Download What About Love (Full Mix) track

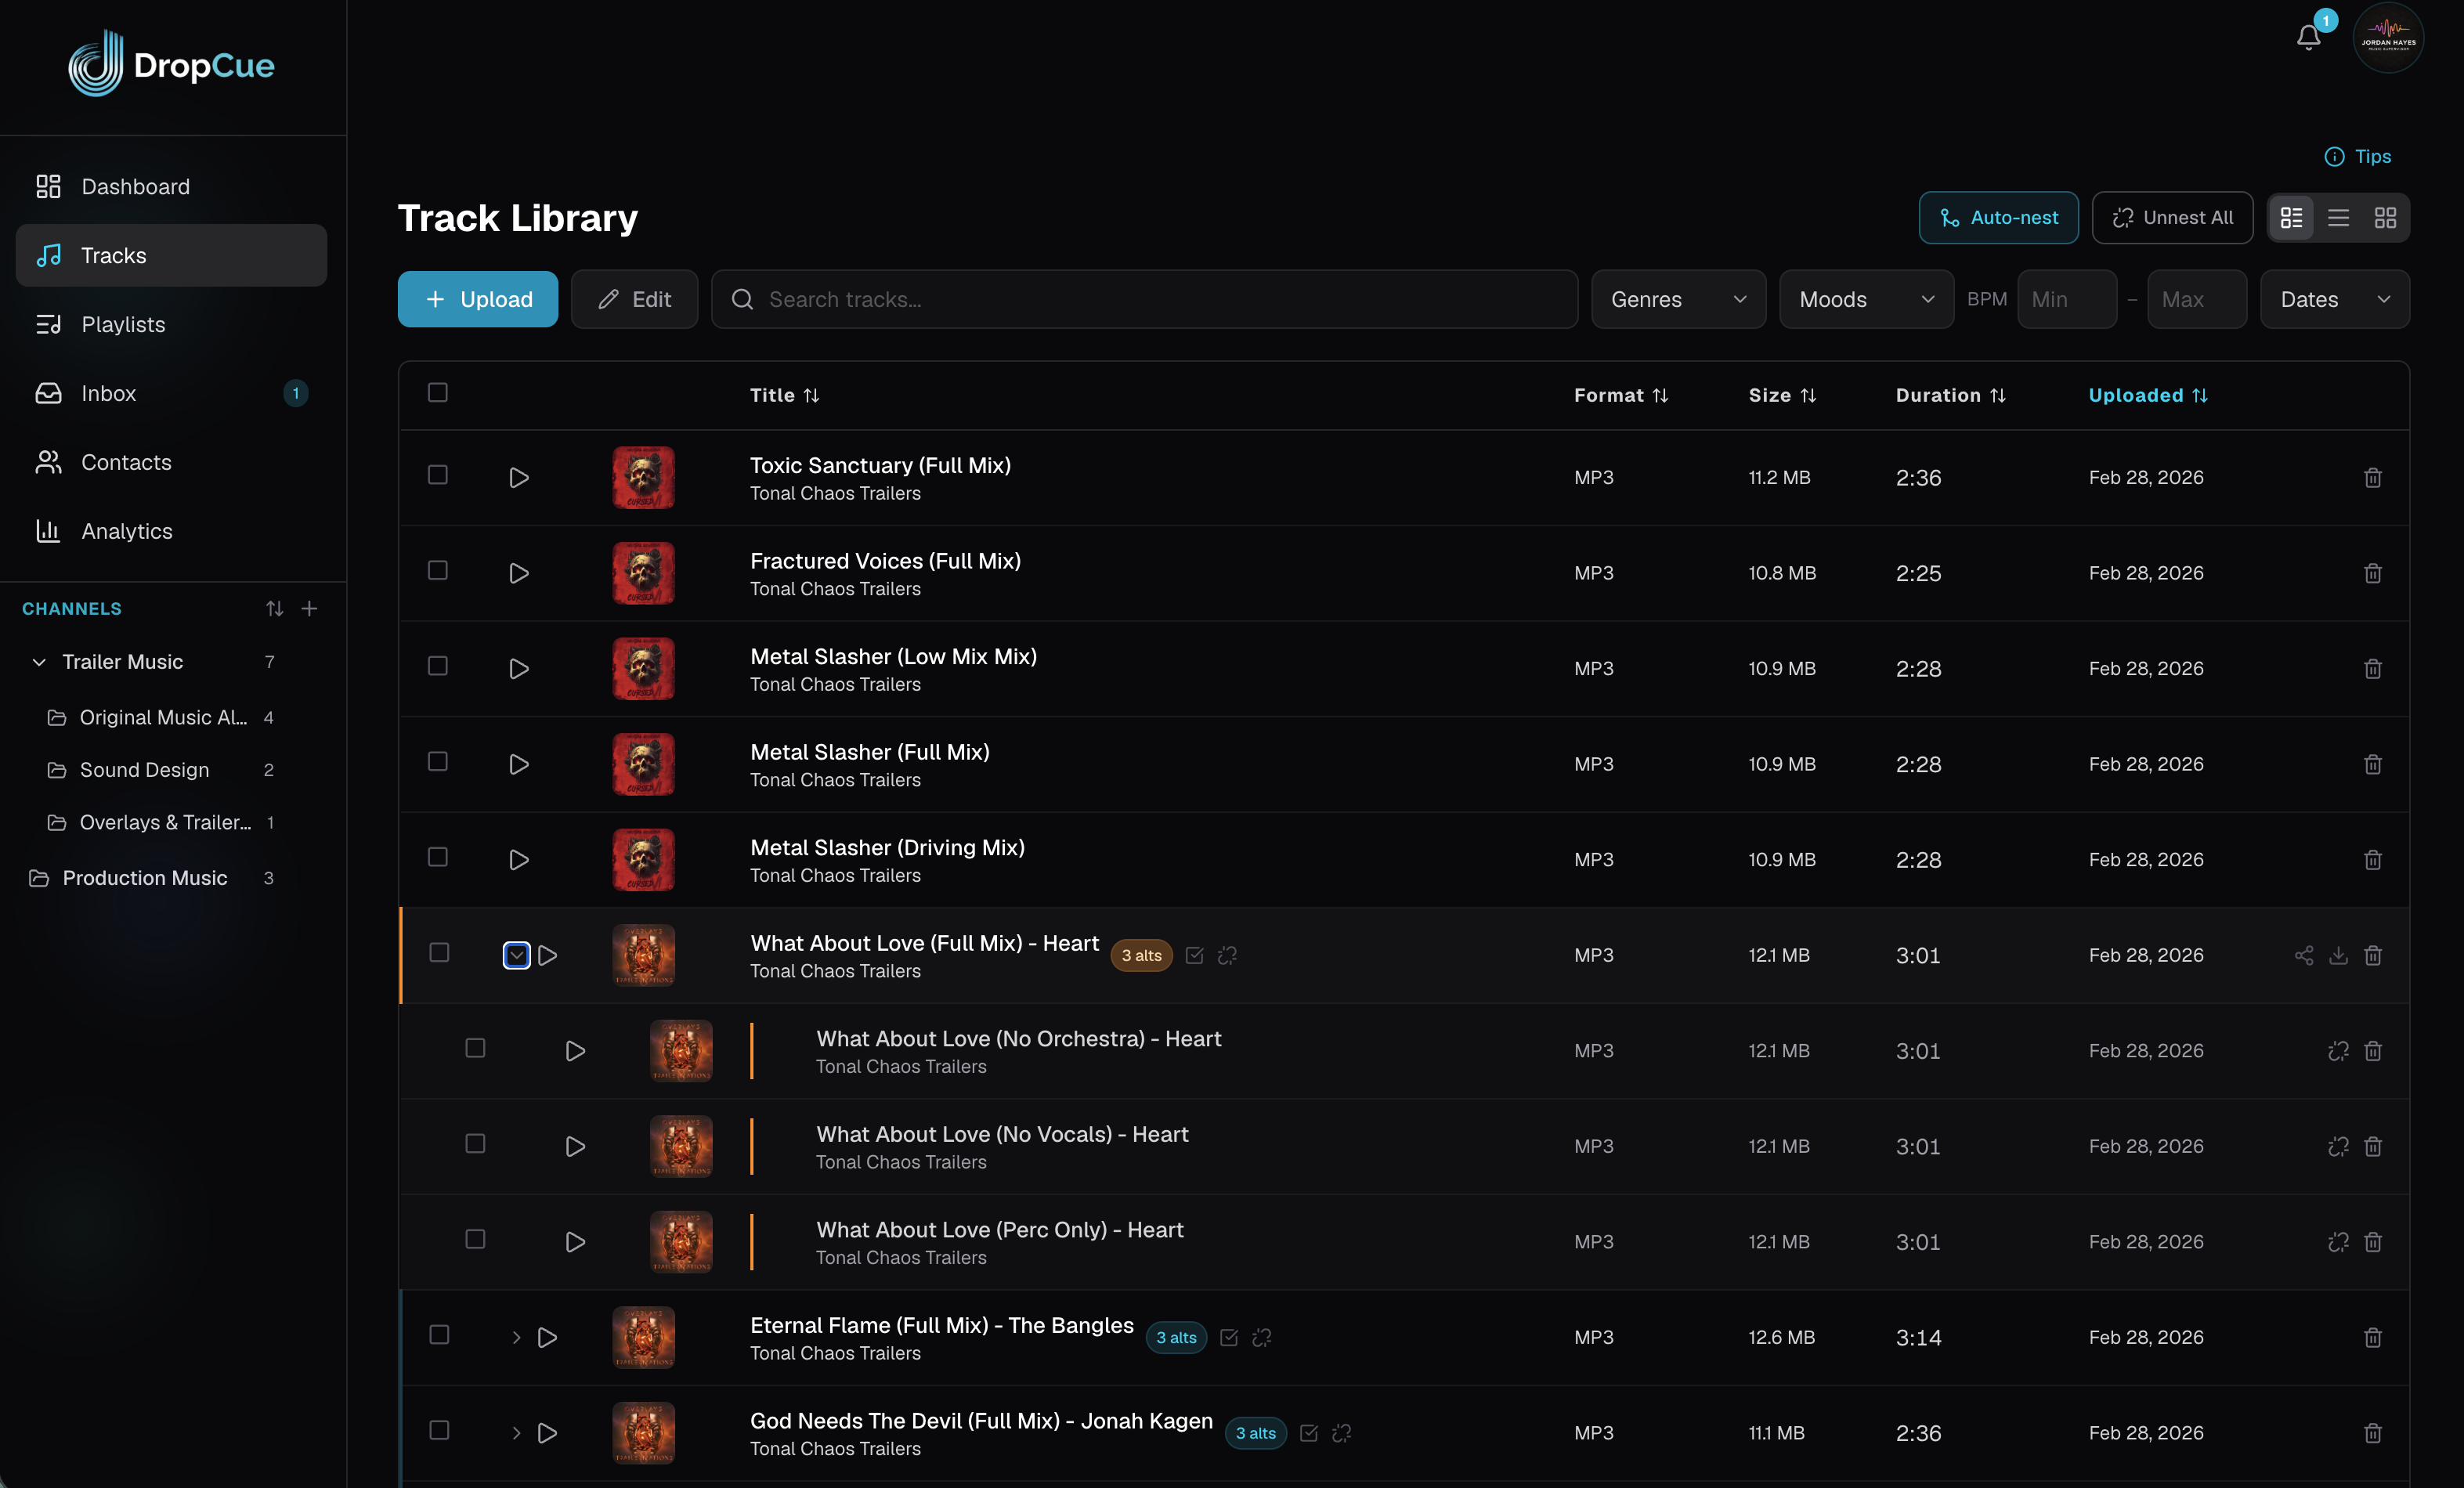click(x=2338, y=955)
